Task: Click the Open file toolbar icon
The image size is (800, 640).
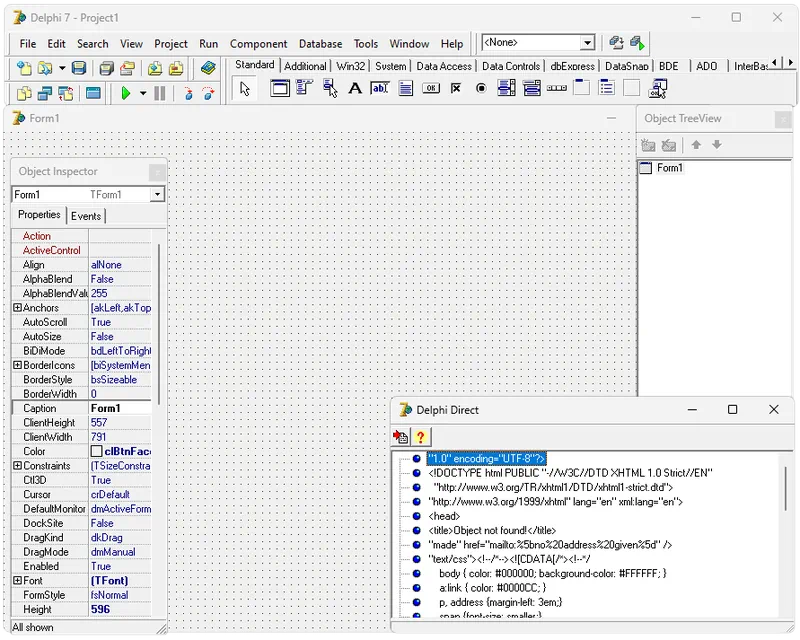Action: [x=45, y=68]
